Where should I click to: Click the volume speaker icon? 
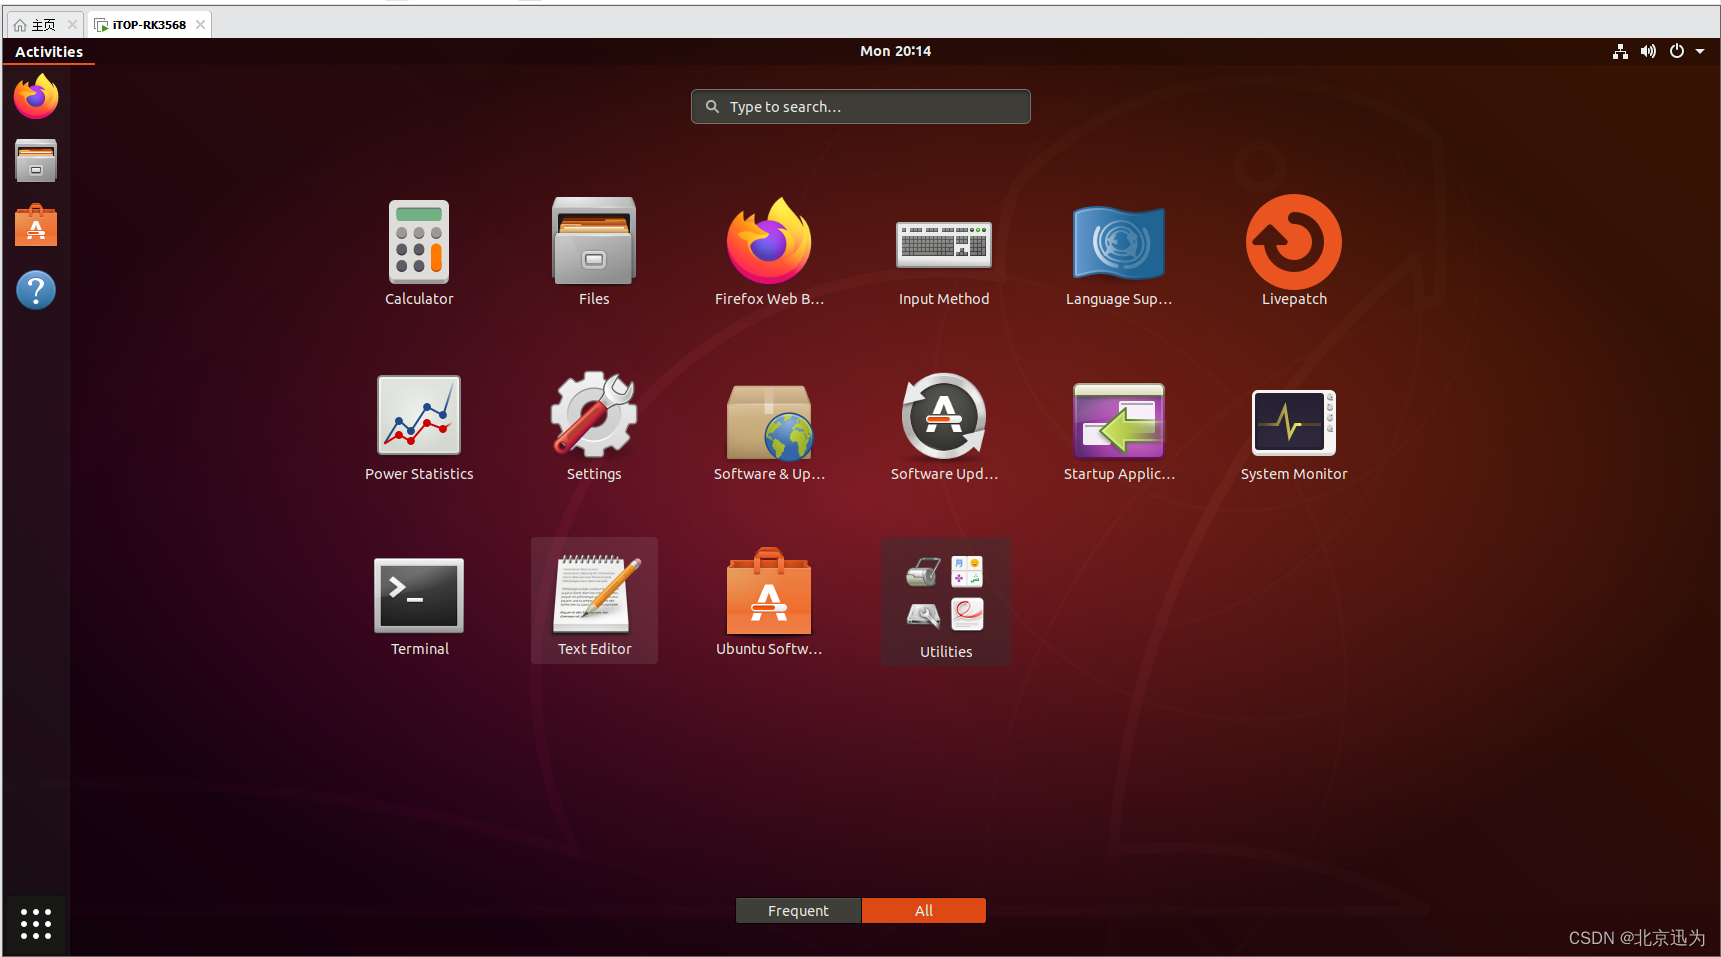pos(1648,51)
